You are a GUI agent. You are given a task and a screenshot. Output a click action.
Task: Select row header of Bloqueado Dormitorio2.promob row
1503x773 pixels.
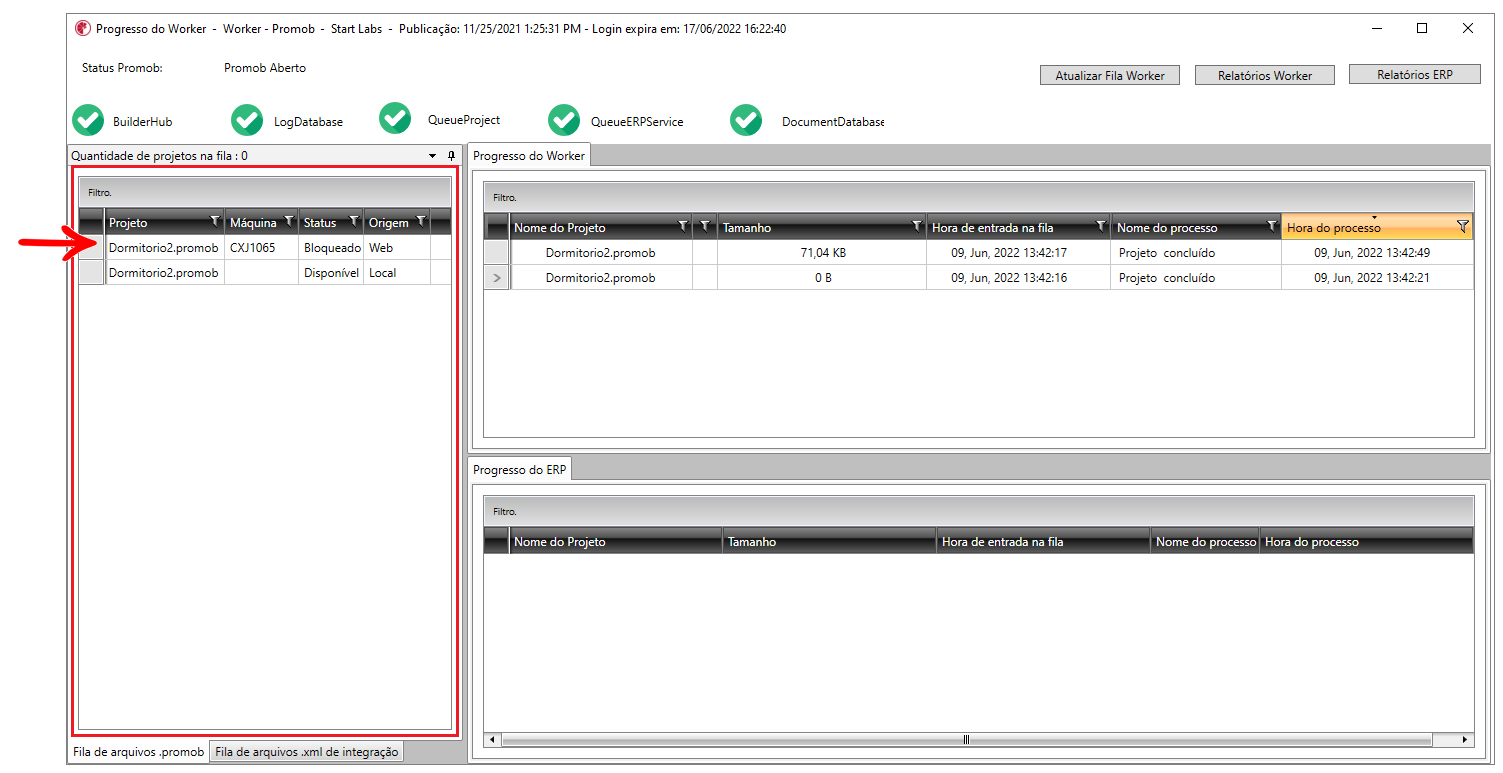point(91,247)
